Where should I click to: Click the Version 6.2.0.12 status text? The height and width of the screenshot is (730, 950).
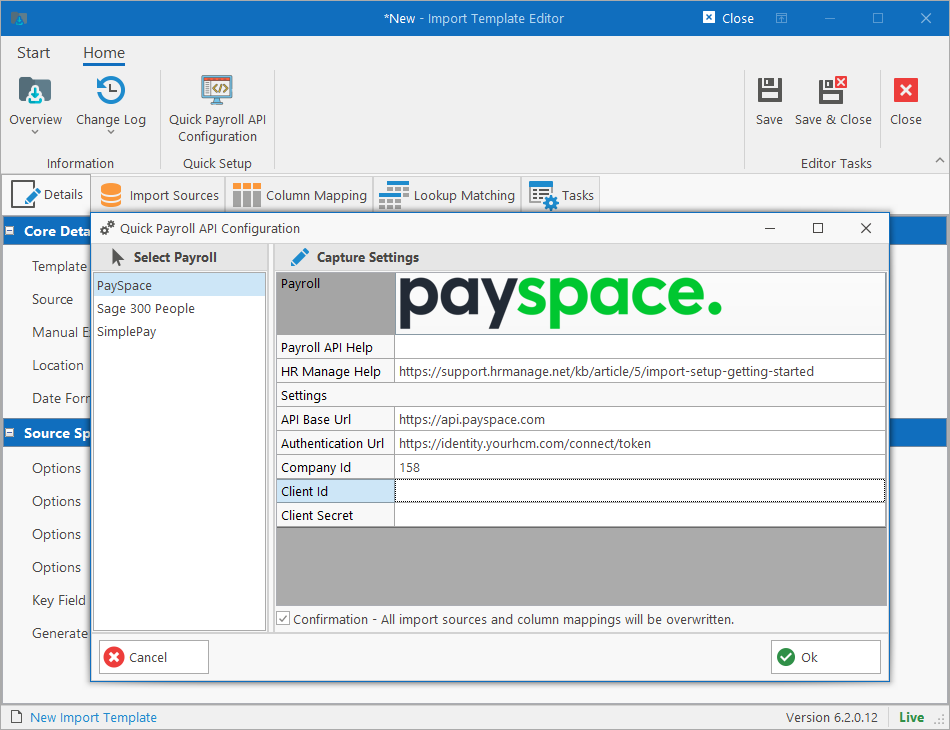click(831, 717)
